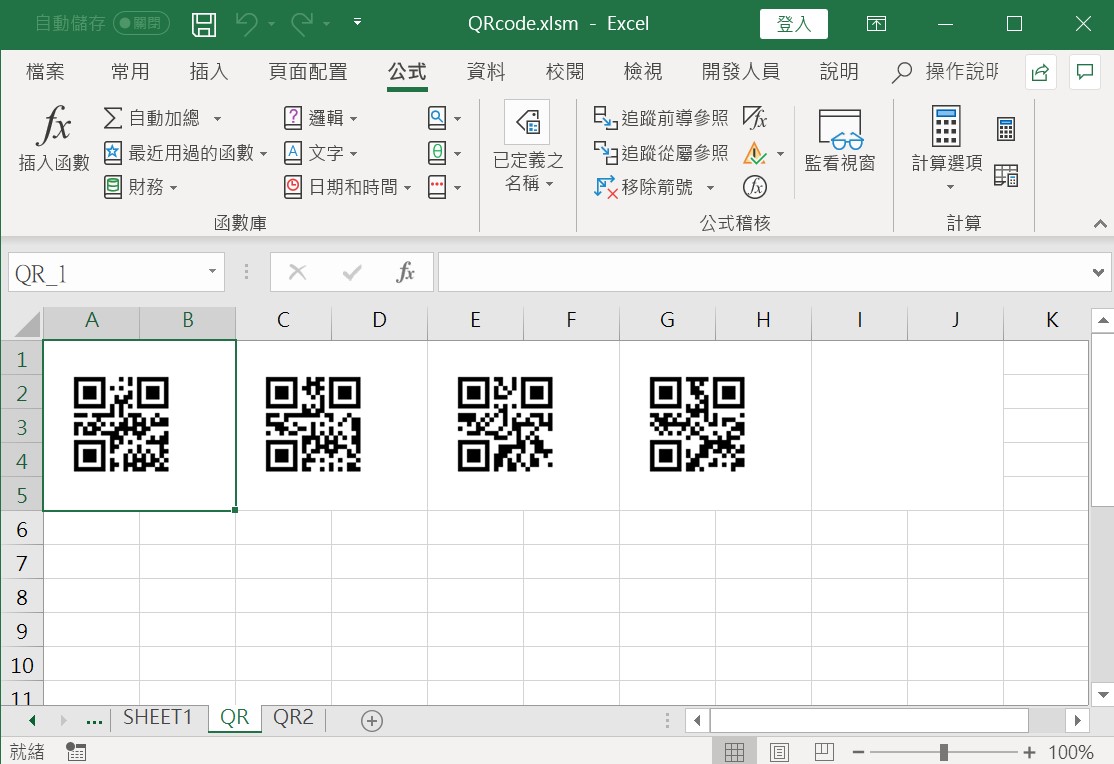This screenshot has width=1114, height=764.
Task: Click Ribbon Display Options icon
Action: tap(877, 24)
